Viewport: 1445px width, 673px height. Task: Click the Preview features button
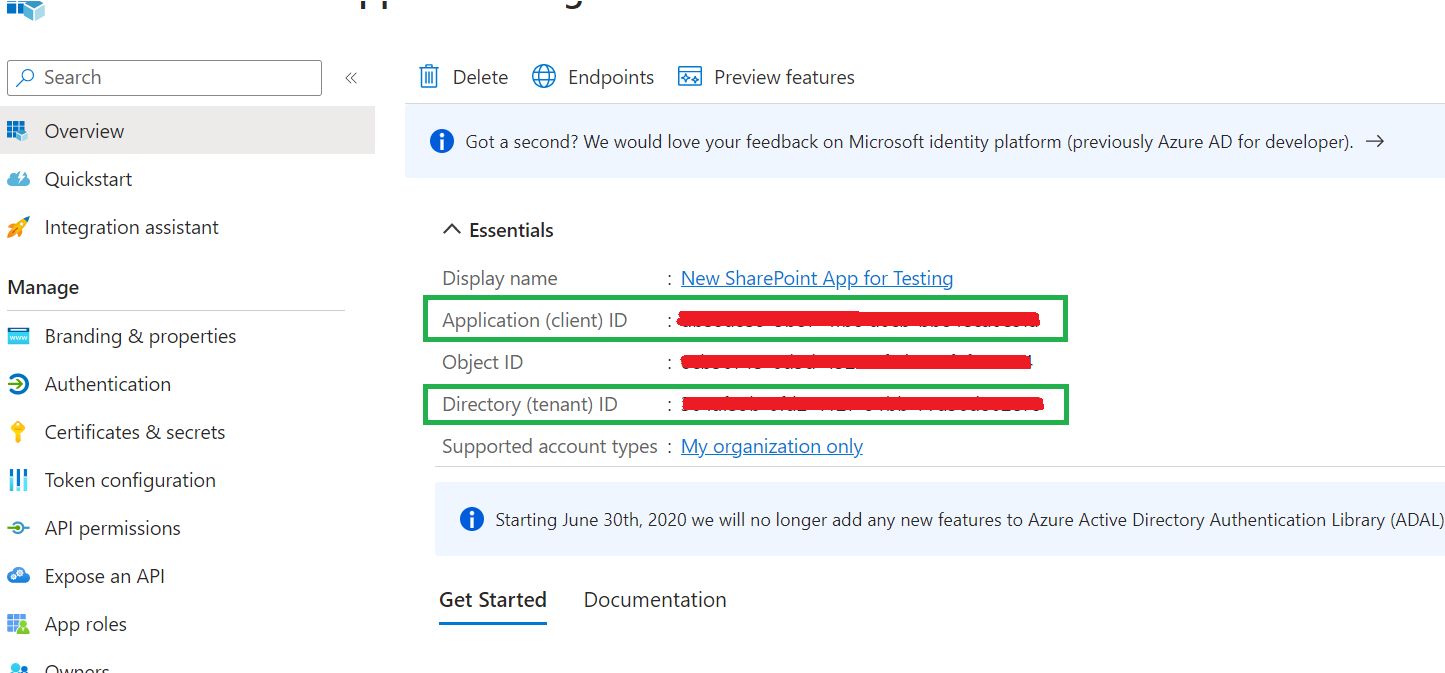tap(766, 77)
